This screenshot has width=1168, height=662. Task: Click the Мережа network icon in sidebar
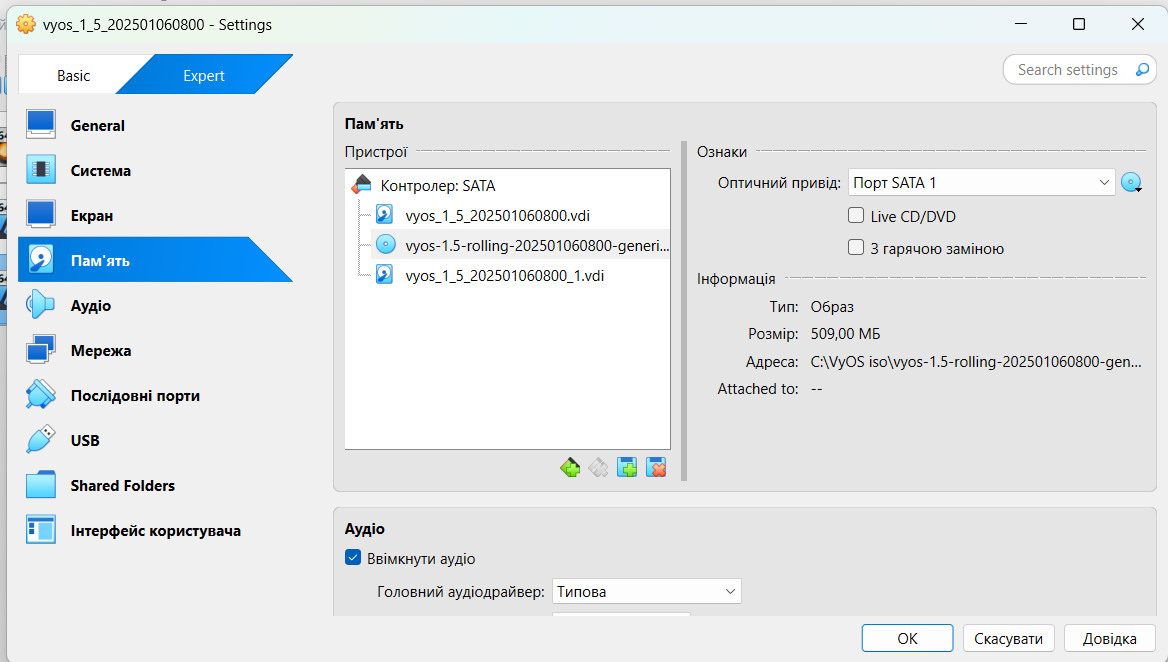pos(41,351)
